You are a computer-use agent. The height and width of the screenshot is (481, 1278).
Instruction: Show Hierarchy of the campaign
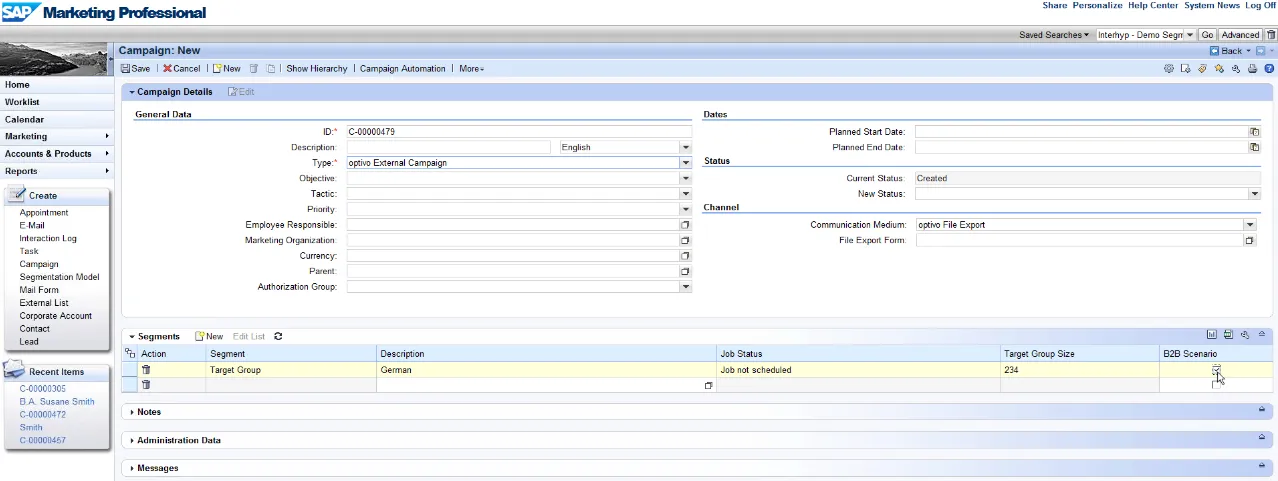click(316, 69)
